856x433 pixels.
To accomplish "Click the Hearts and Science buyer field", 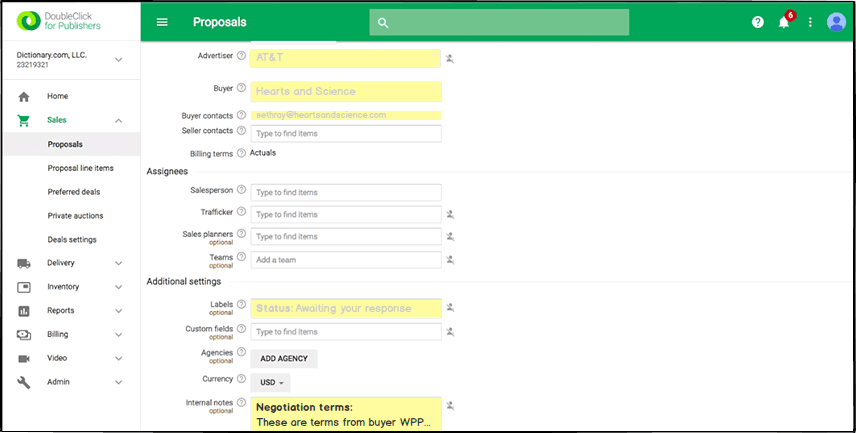I will (x=346, y=92).
